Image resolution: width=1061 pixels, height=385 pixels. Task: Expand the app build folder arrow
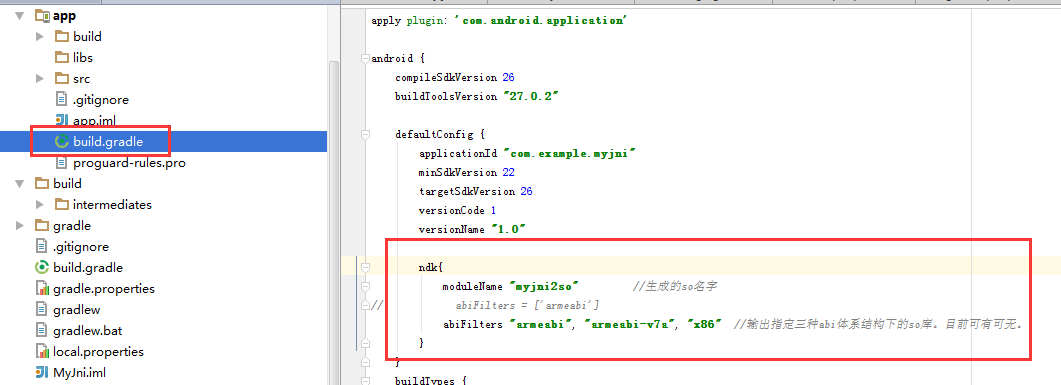(41, 37)
